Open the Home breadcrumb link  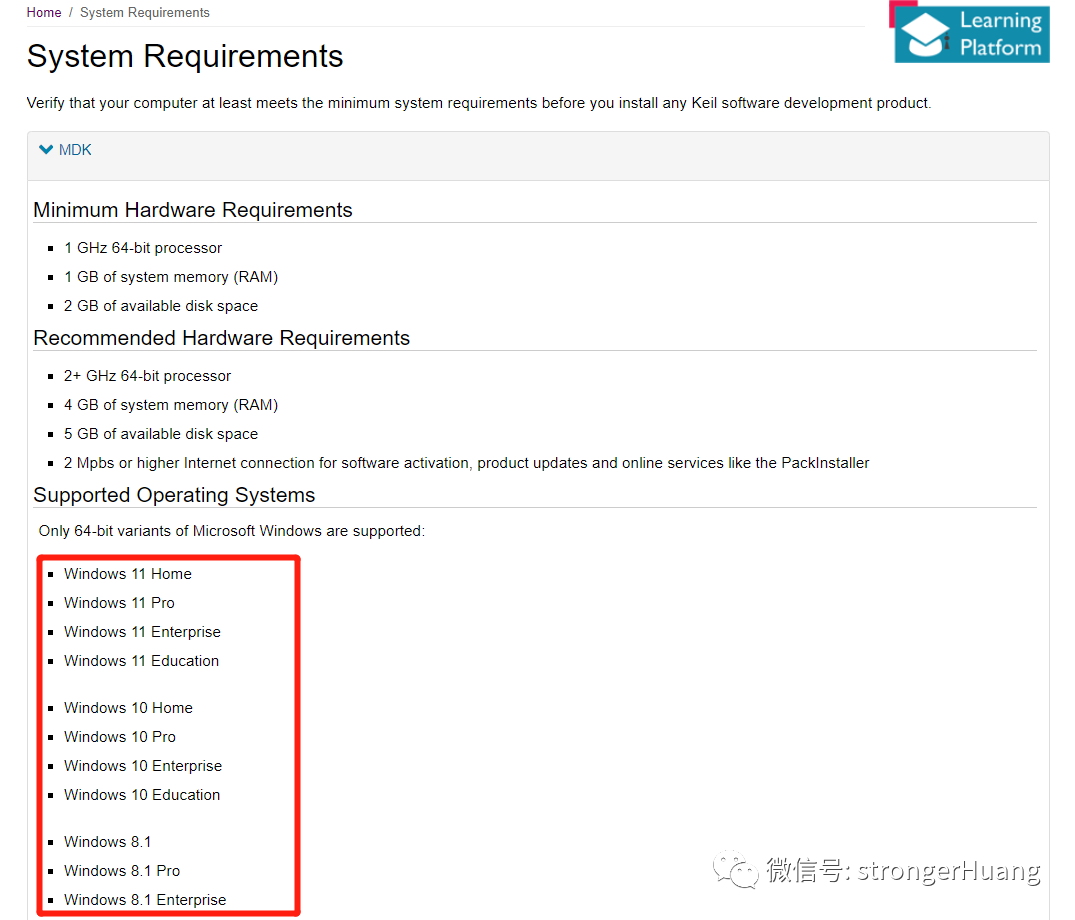point(44,12)
